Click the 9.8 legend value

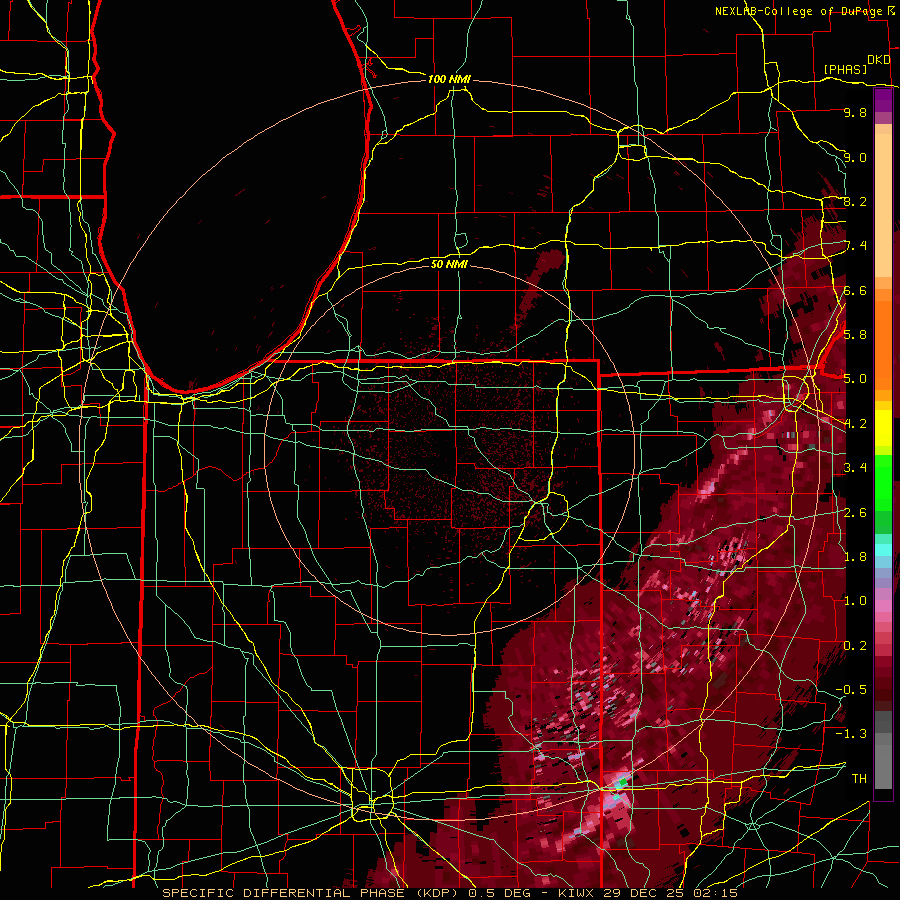pos(855,112)
